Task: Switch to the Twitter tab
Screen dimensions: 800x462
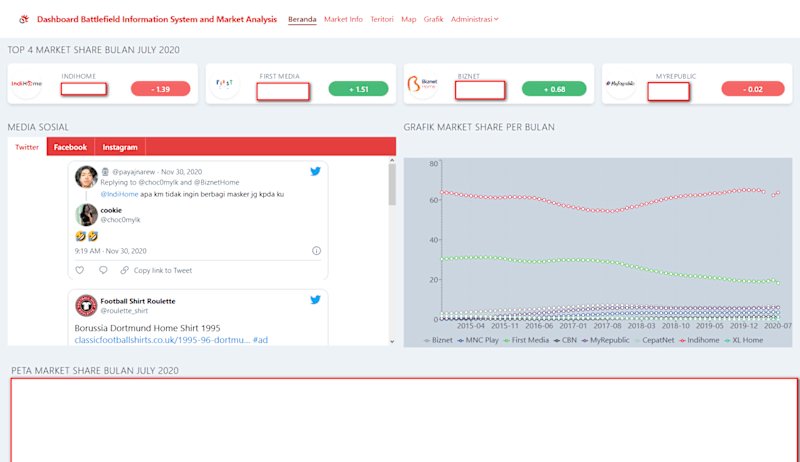Action: click(27, 147)
